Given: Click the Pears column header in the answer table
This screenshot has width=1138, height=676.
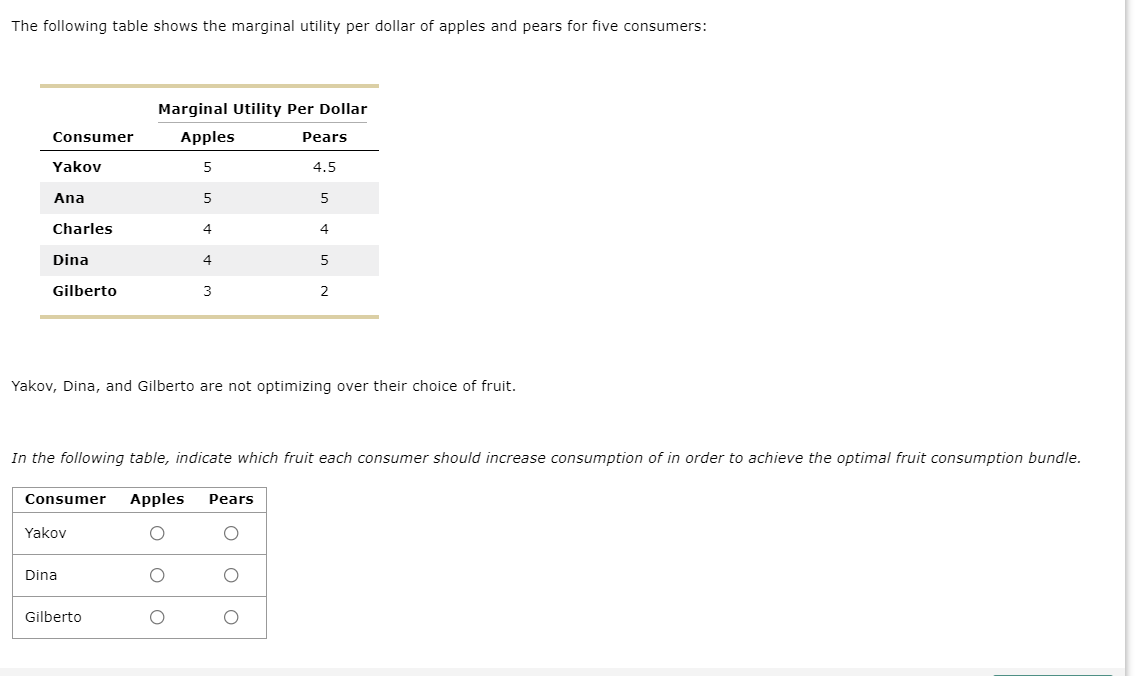Looking at the screenshot, I should click(x=231, y=499).
